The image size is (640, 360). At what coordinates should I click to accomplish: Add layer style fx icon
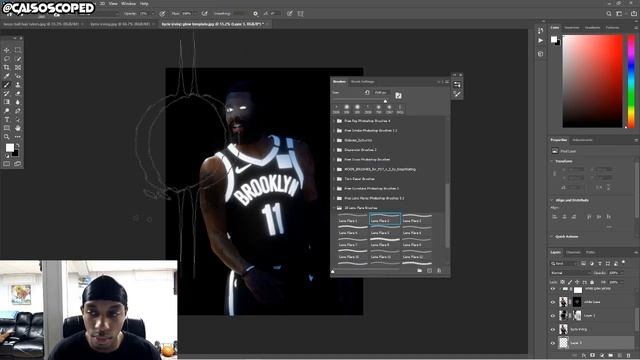click(x=584, y=356)
